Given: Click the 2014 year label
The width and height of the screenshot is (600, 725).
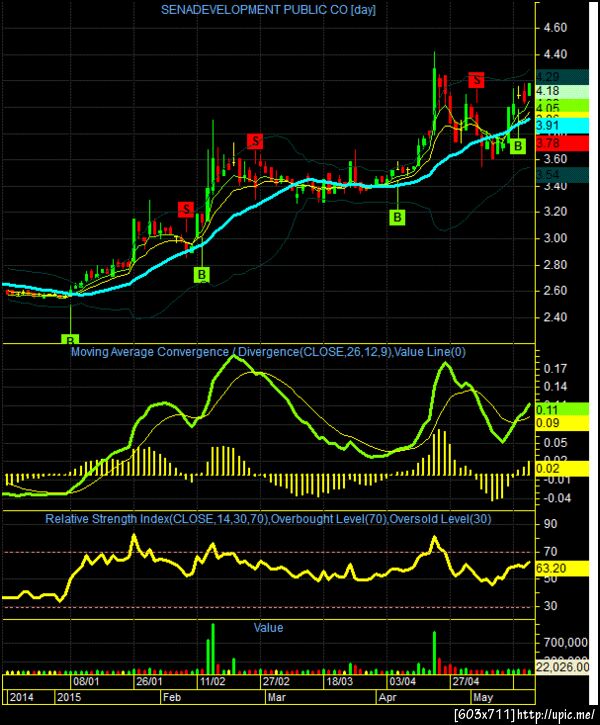Looking at the screenshot, I should [x=21, y=697].
